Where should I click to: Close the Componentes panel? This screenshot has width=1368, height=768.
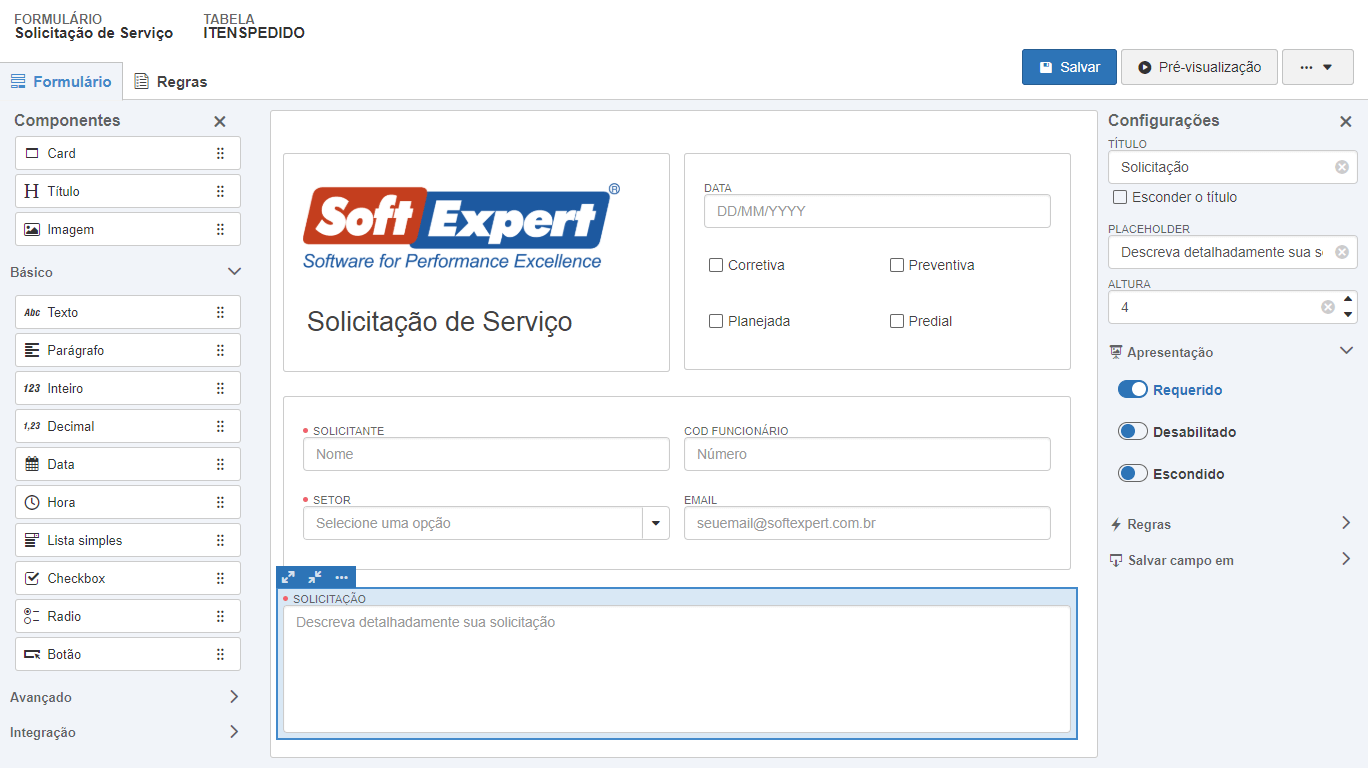coord(220,121)
